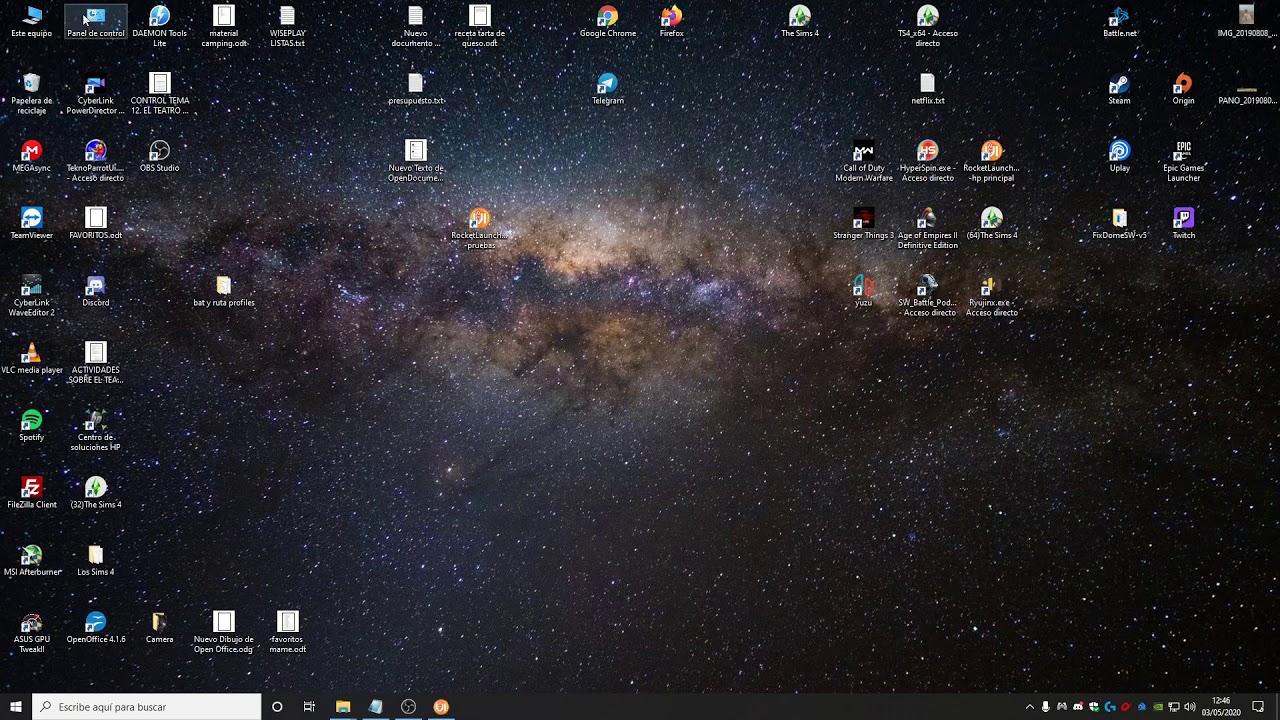Launch Origin

pos(1184,89)
